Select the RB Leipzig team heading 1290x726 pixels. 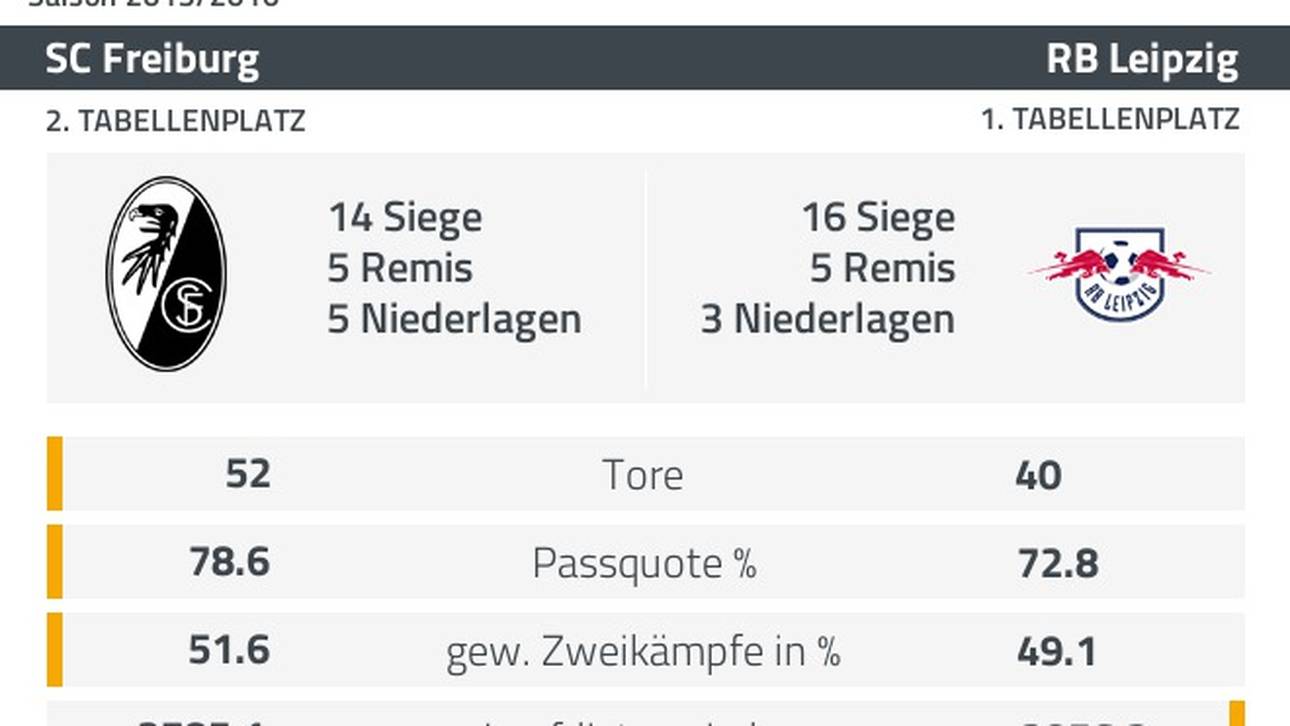click(1143, 60)
